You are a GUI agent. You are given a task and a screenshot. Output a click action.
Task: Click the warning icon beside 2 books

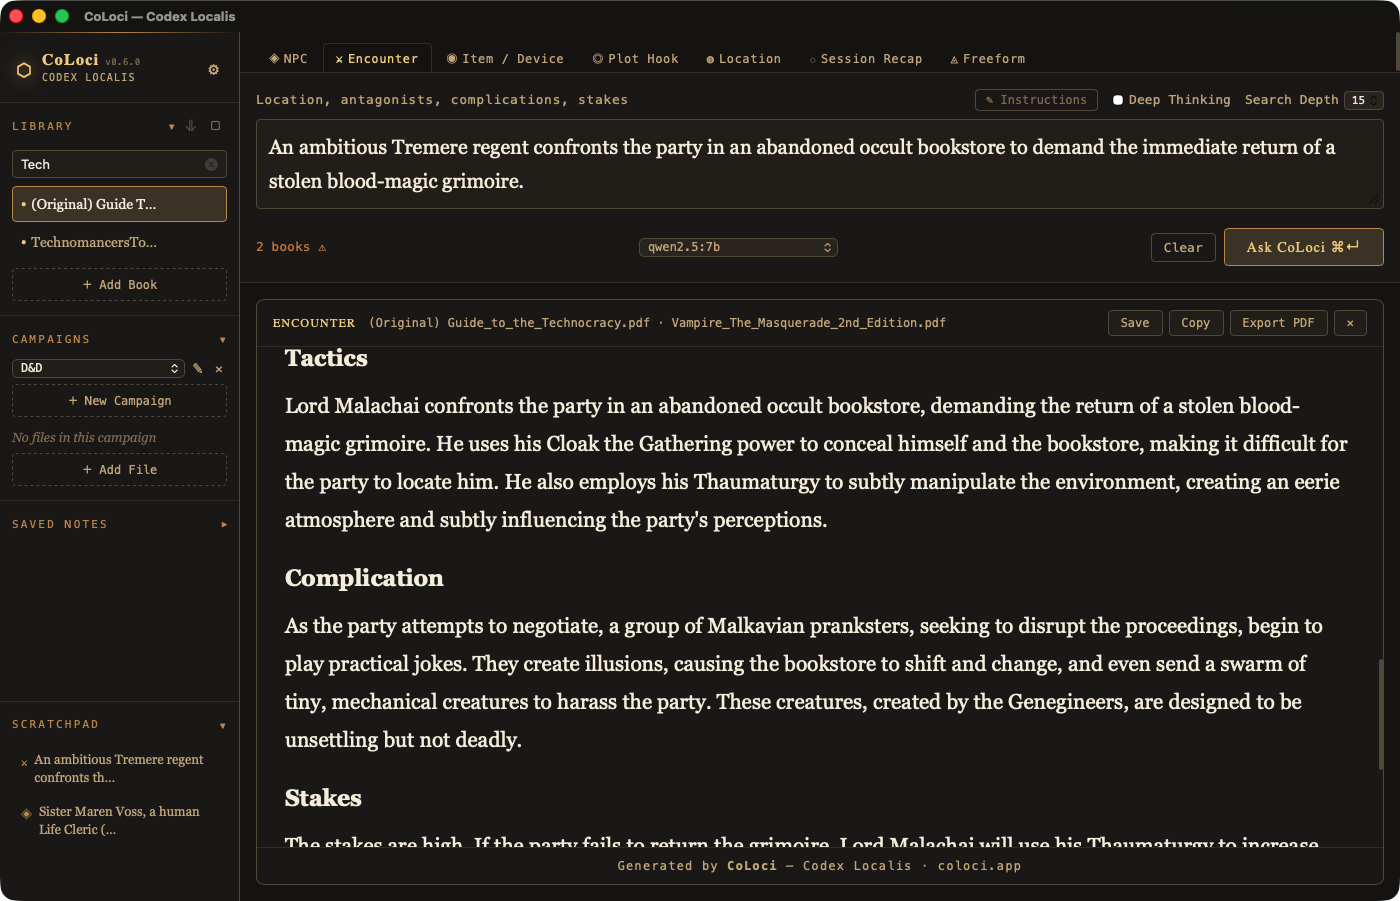(x=322, y=247)
